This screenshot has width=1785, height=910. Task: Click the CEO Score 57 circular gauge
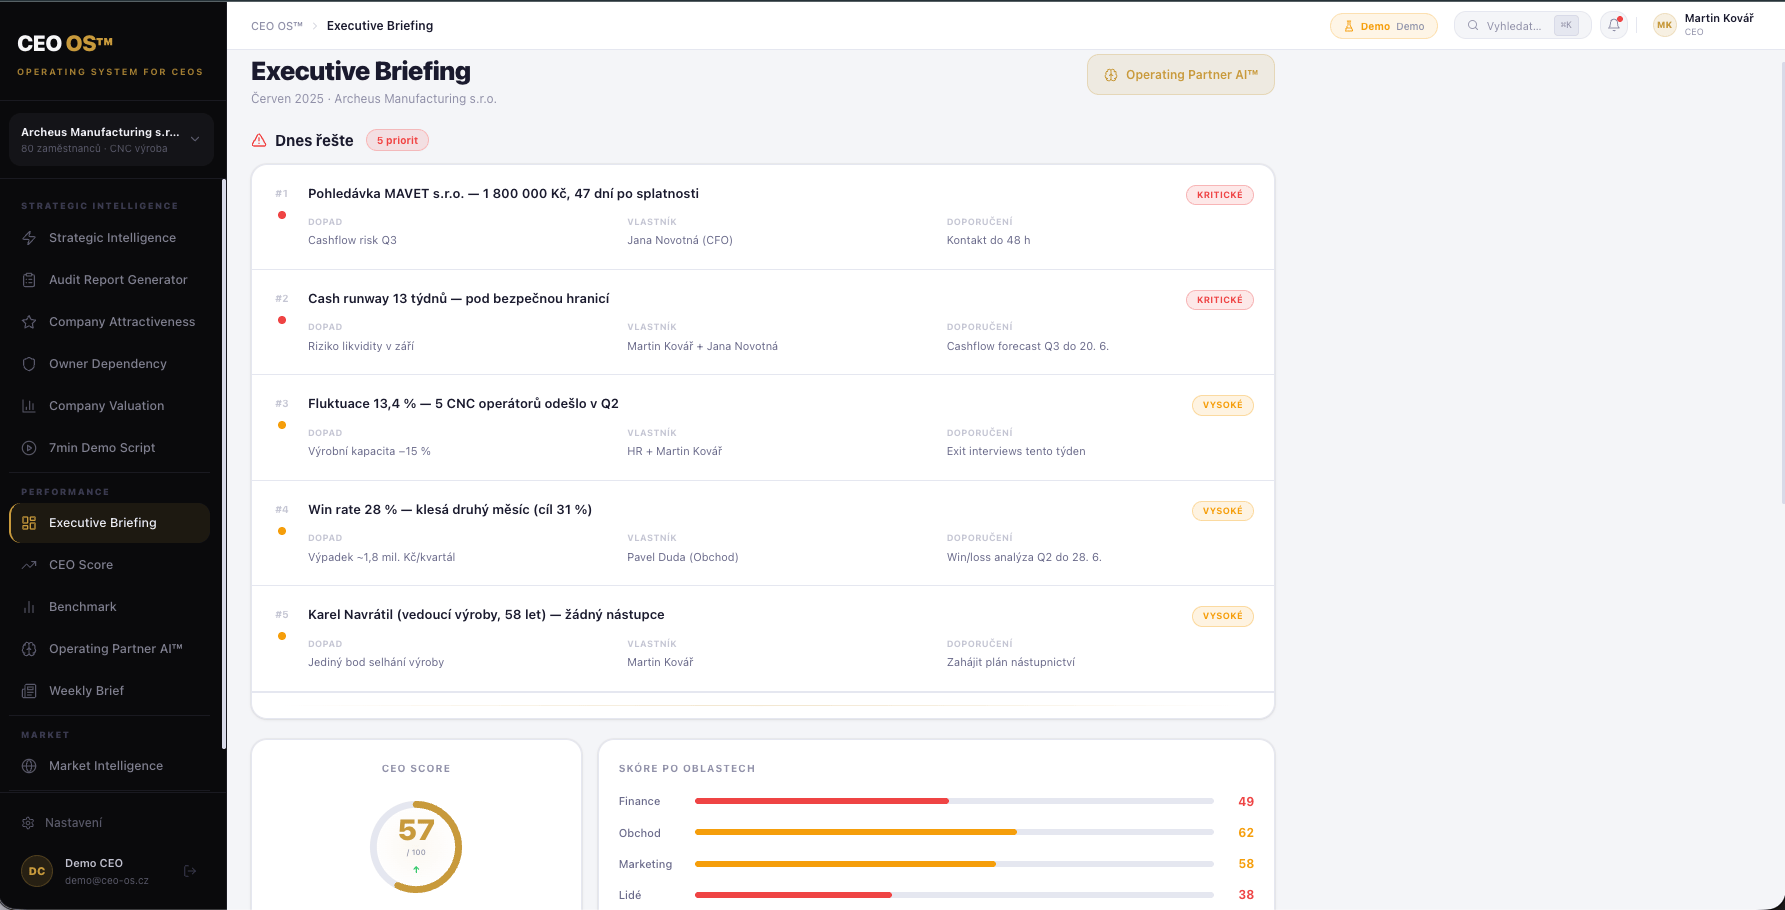416,847
